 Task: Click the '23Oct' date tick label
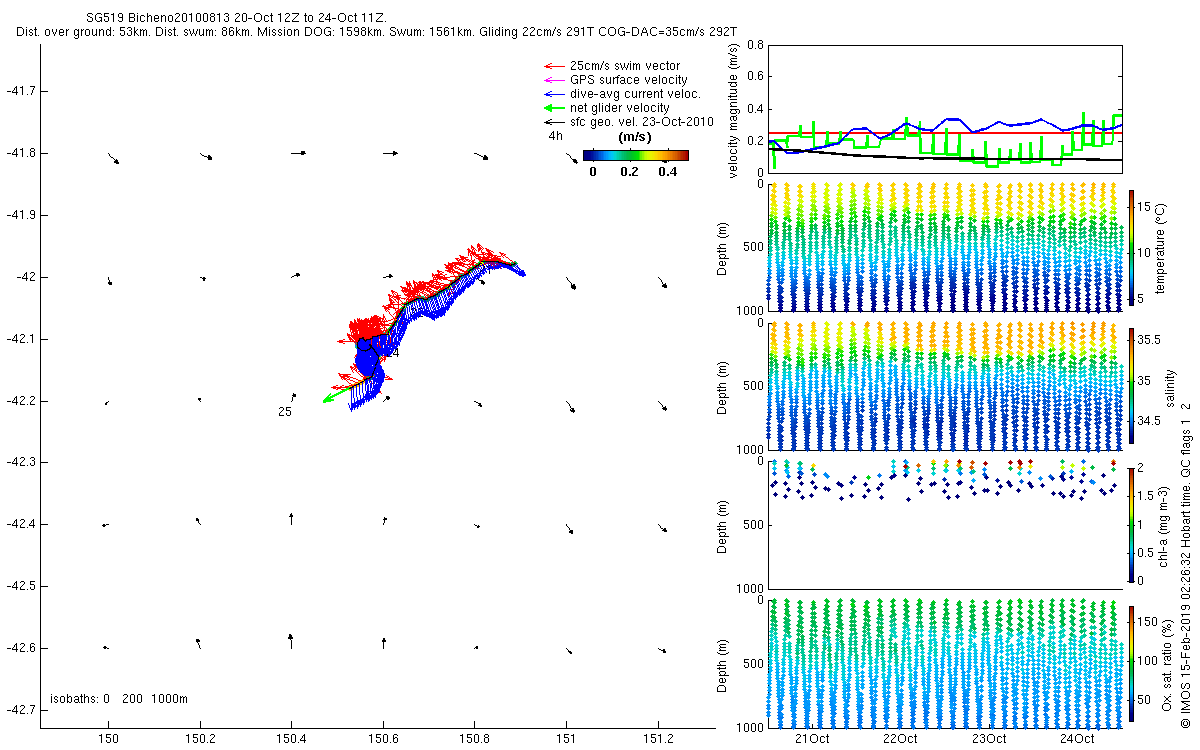[x=989, y=739]
